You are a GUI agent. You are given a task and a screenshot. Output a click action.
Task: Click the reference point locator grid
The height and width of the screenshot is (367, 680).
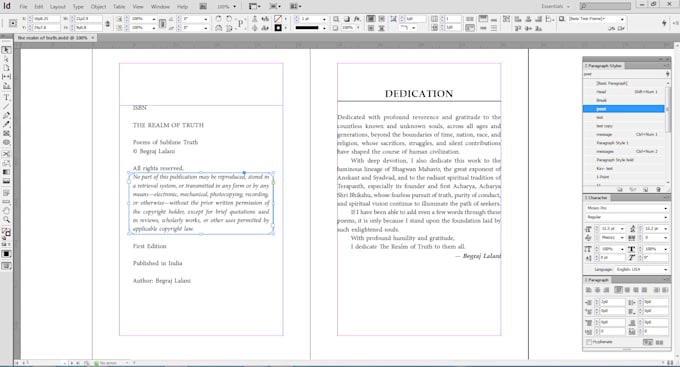click(13, 23)
